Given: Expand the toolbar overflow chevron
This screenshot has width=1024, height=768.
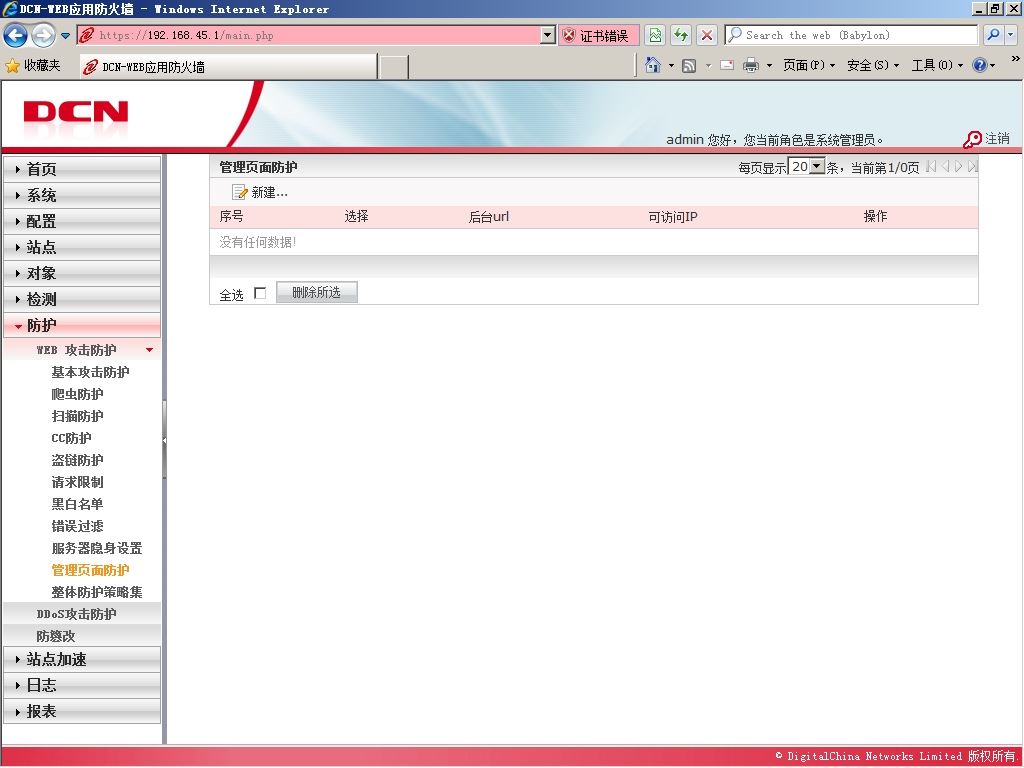Looking at the screenshot, I should tap(1015, 59).
